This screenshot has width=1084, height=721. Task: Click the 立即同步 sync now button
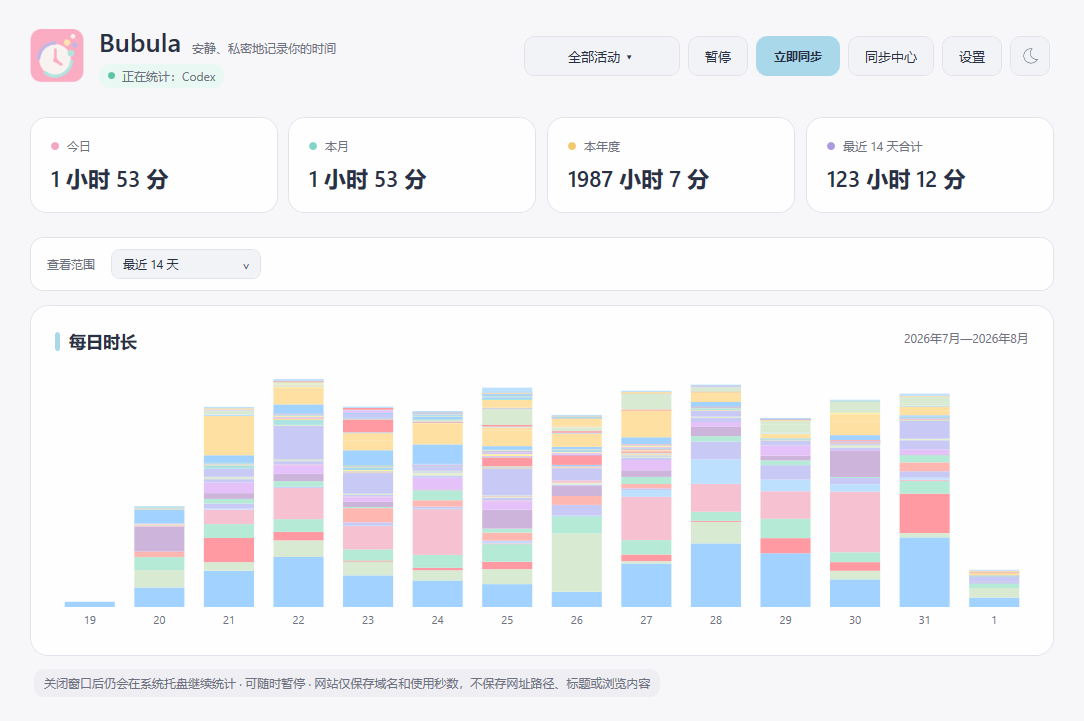point(798,56)
